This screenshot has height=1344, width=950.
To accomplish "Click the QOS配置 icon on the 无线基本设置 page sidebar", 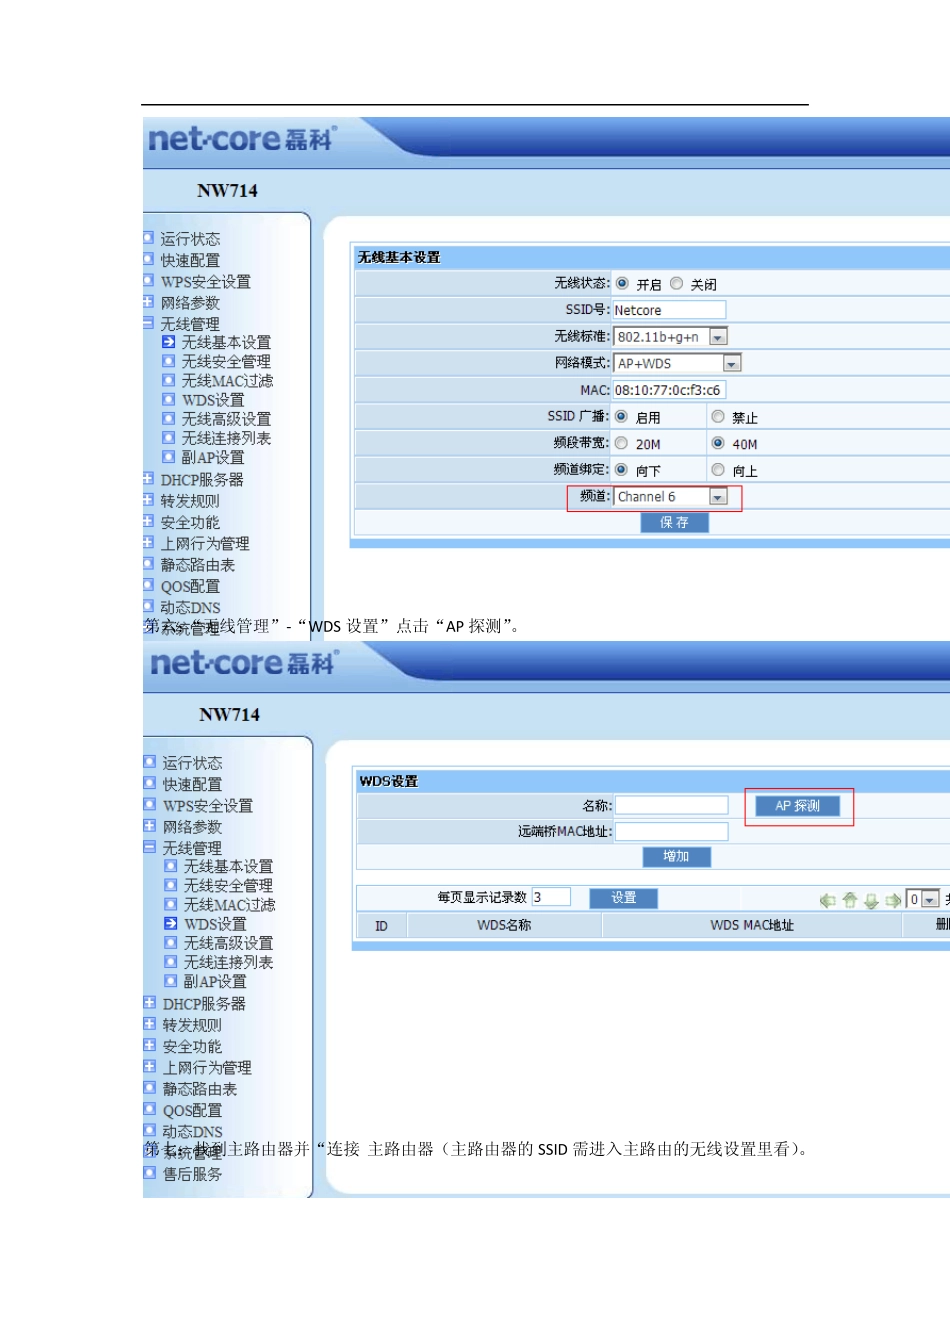I will tap(148, 585).
